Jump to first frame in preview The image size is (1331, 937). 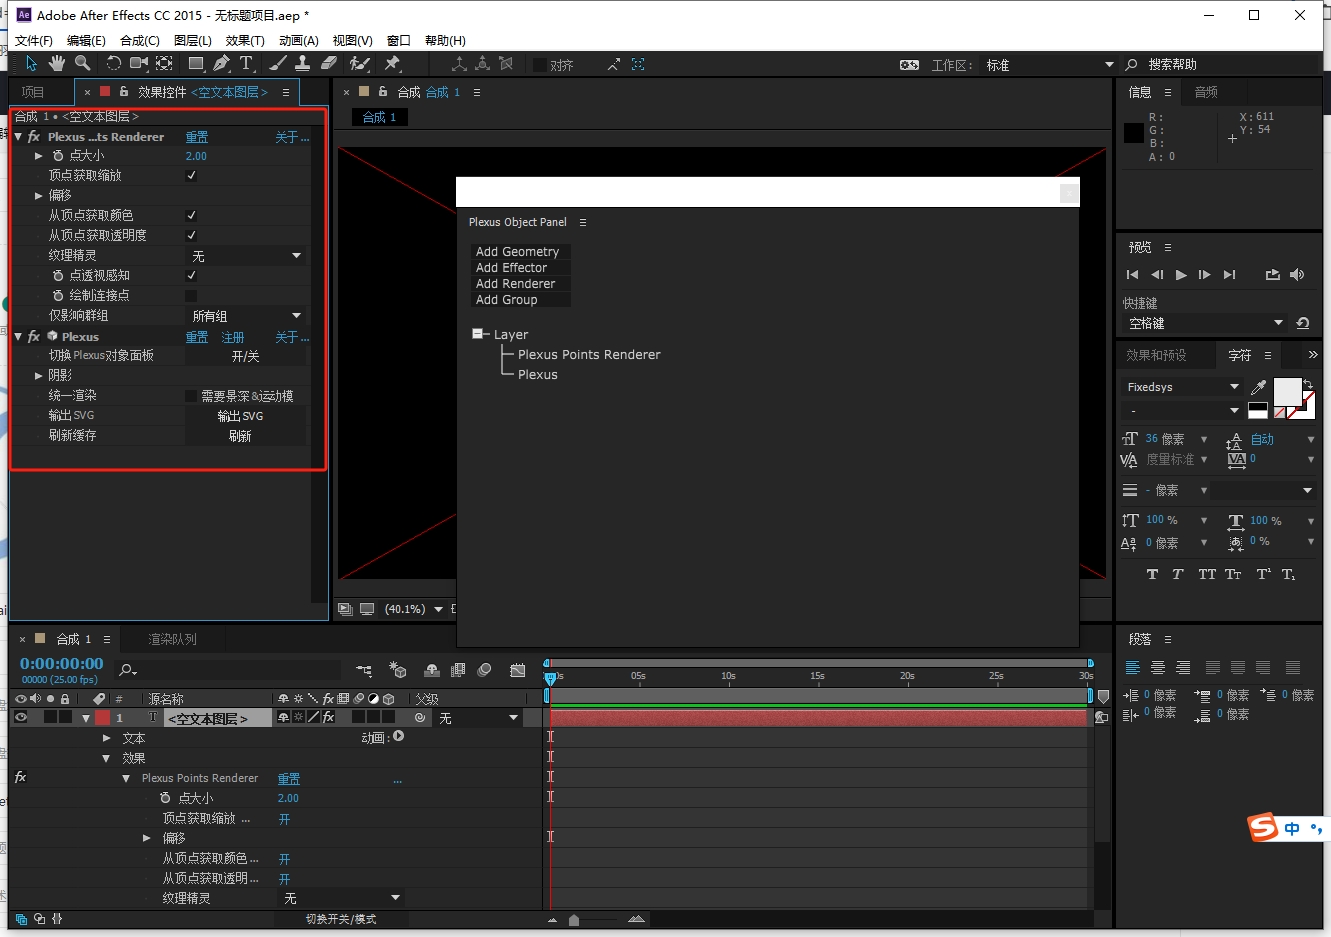1132,275
